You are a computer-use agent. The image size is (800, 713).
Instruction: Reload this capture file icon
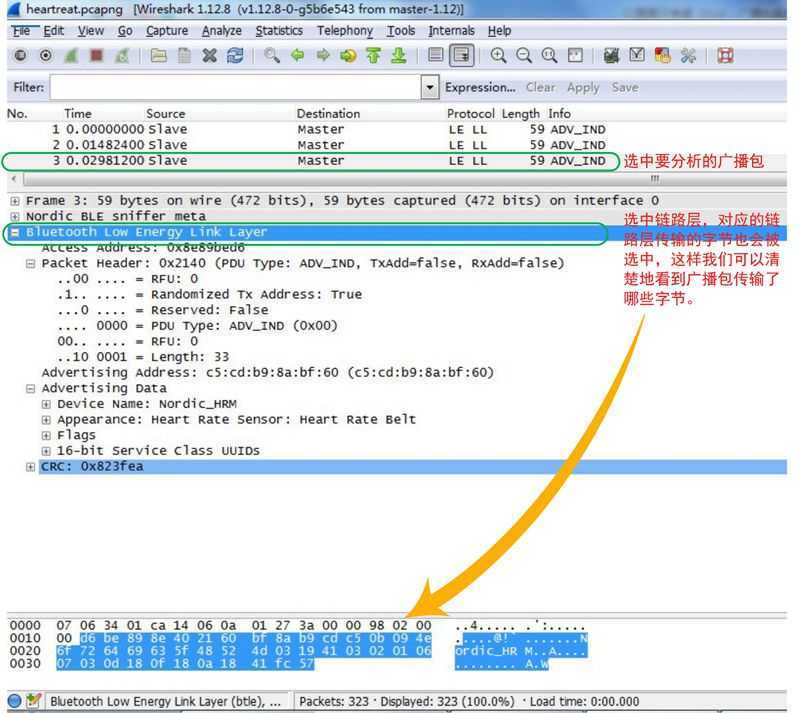(235, 55)
